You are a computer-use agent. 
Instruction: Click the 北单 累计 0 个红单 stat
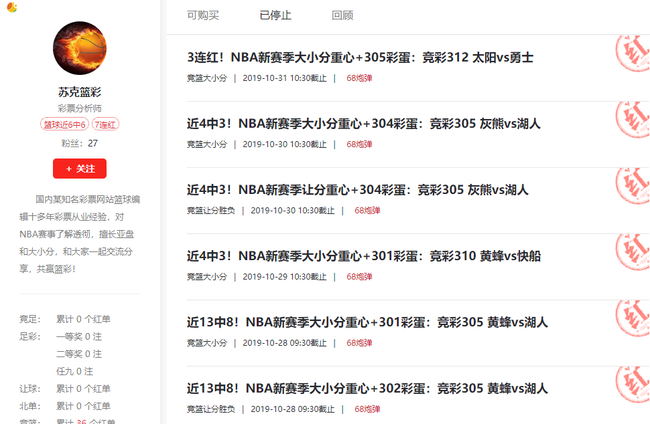point(65,406)
